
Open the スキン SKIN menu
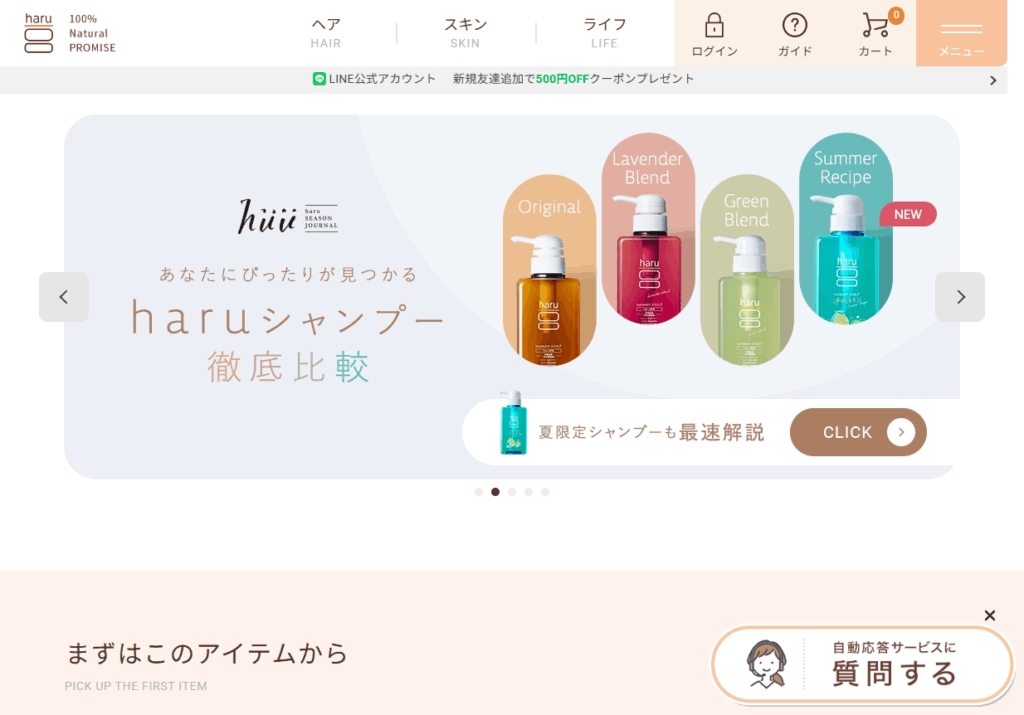(x=465, y=33)
